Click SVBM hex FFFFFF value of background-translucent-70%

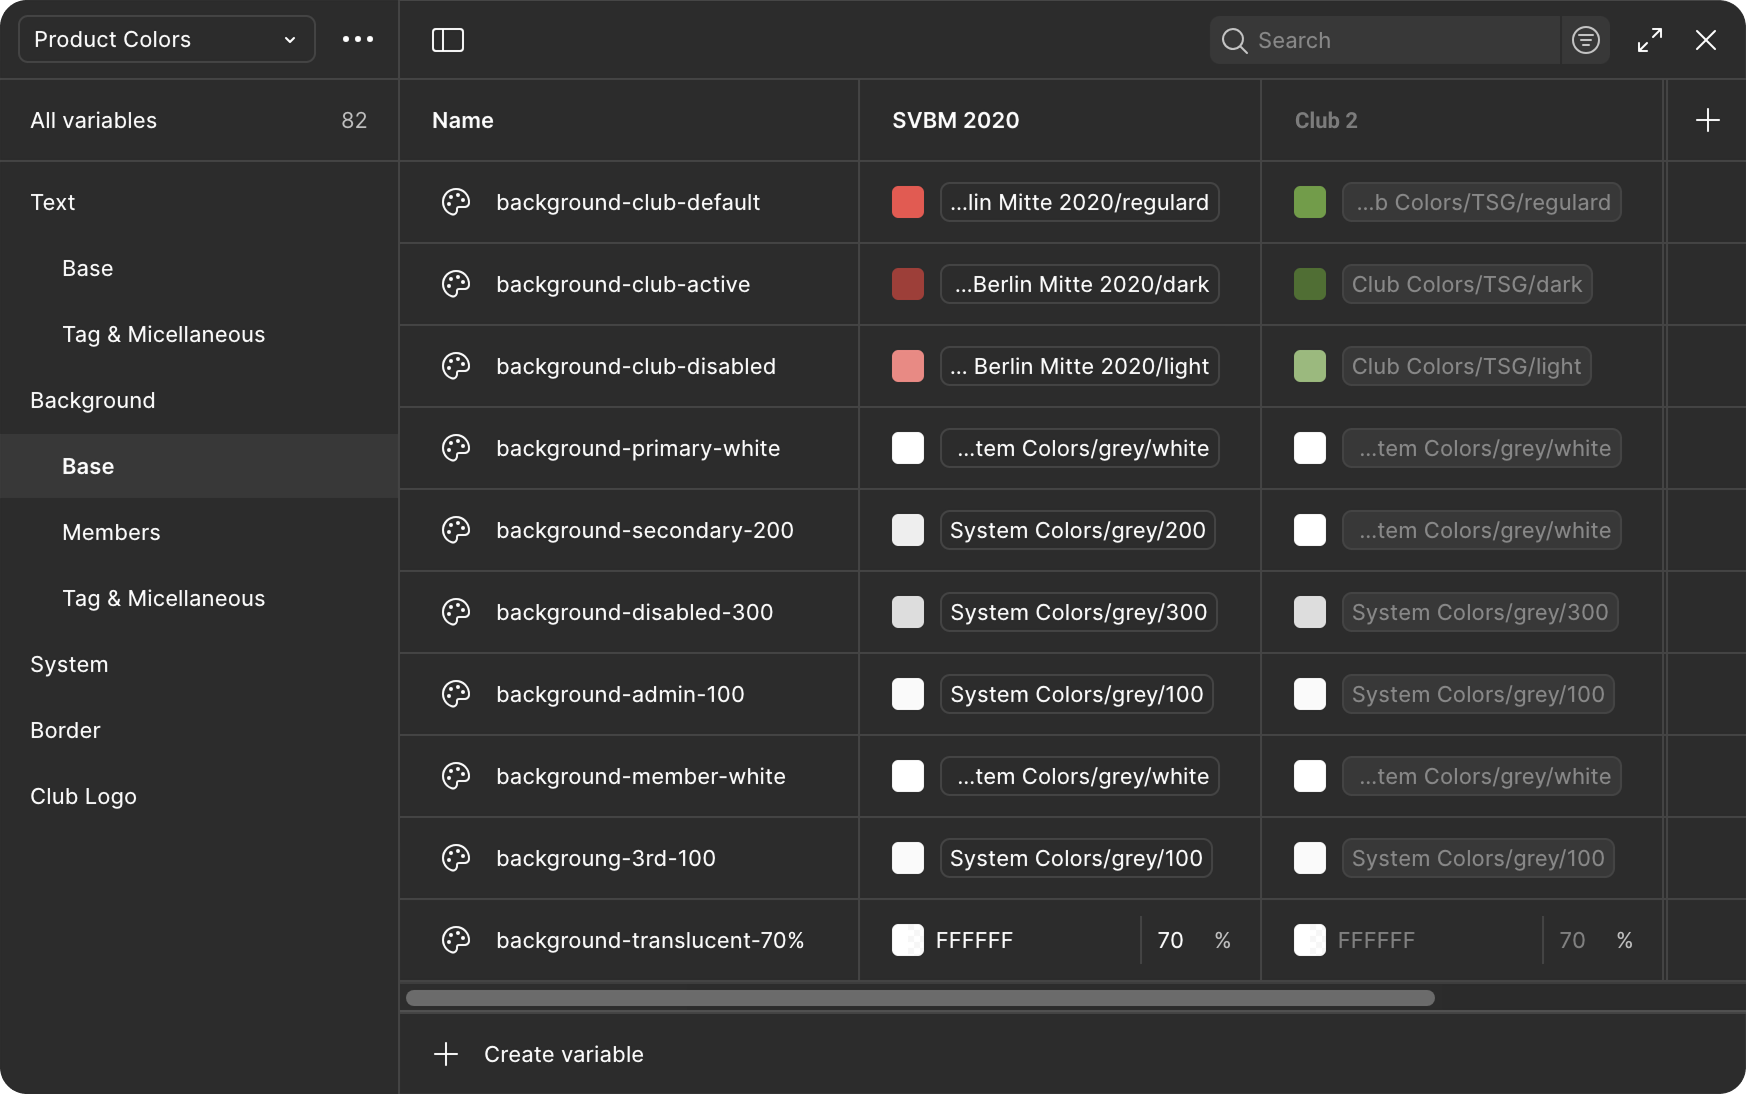pyautogui.click(x=974, y=940)
